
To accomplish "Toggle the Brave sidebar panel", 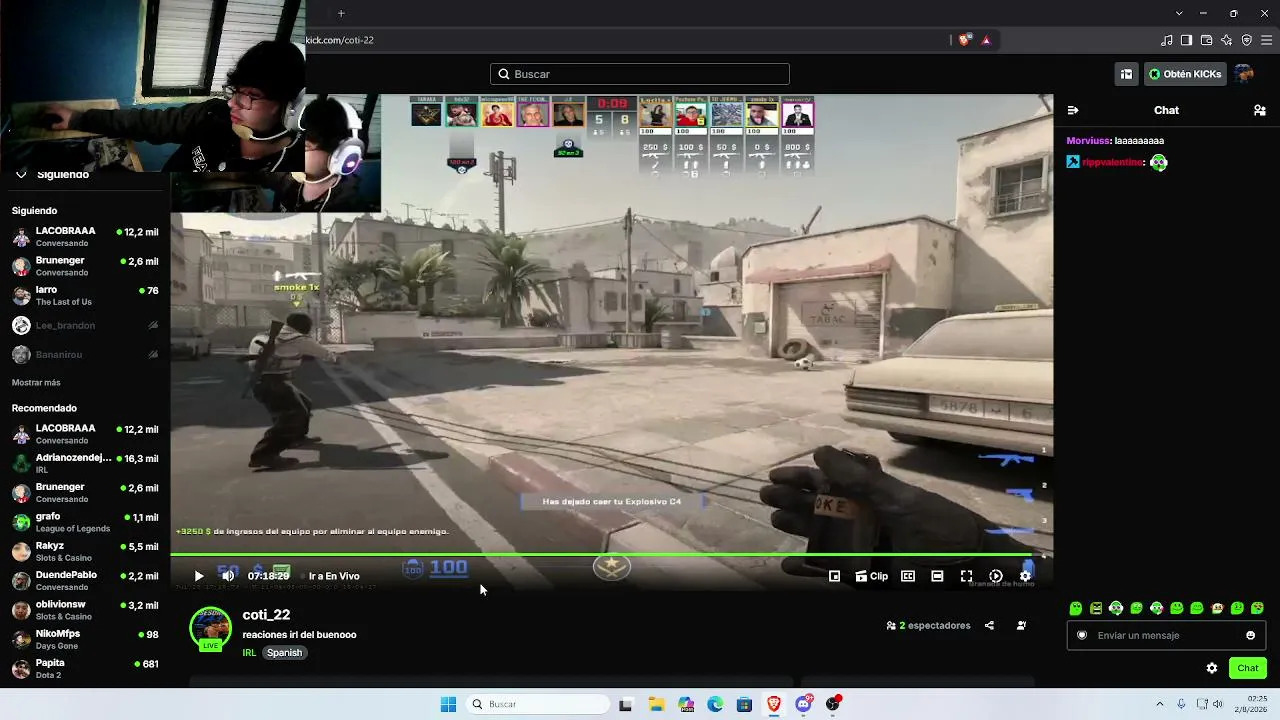I will 1186,40.
